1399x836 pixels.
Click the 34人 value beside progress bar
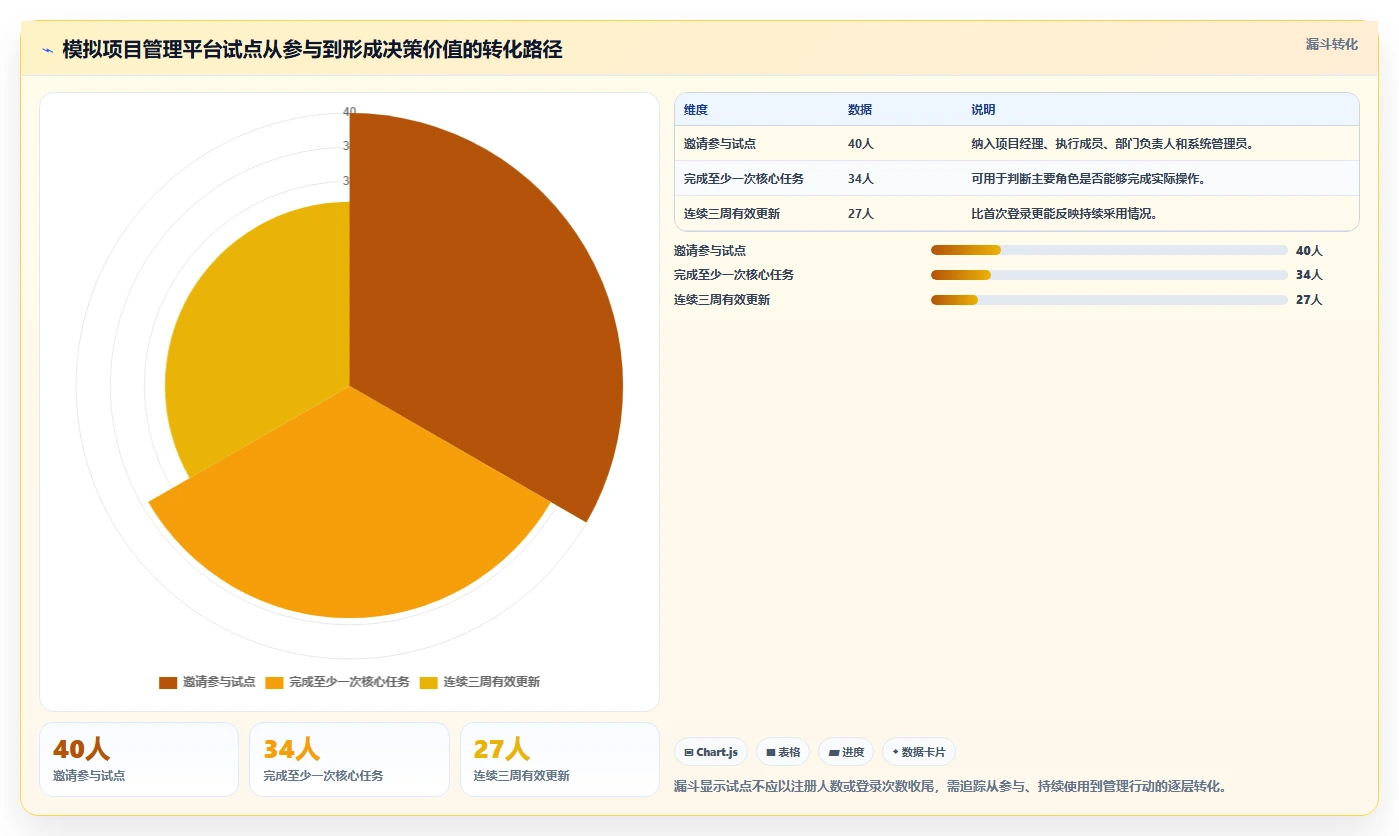[1309, 275]
